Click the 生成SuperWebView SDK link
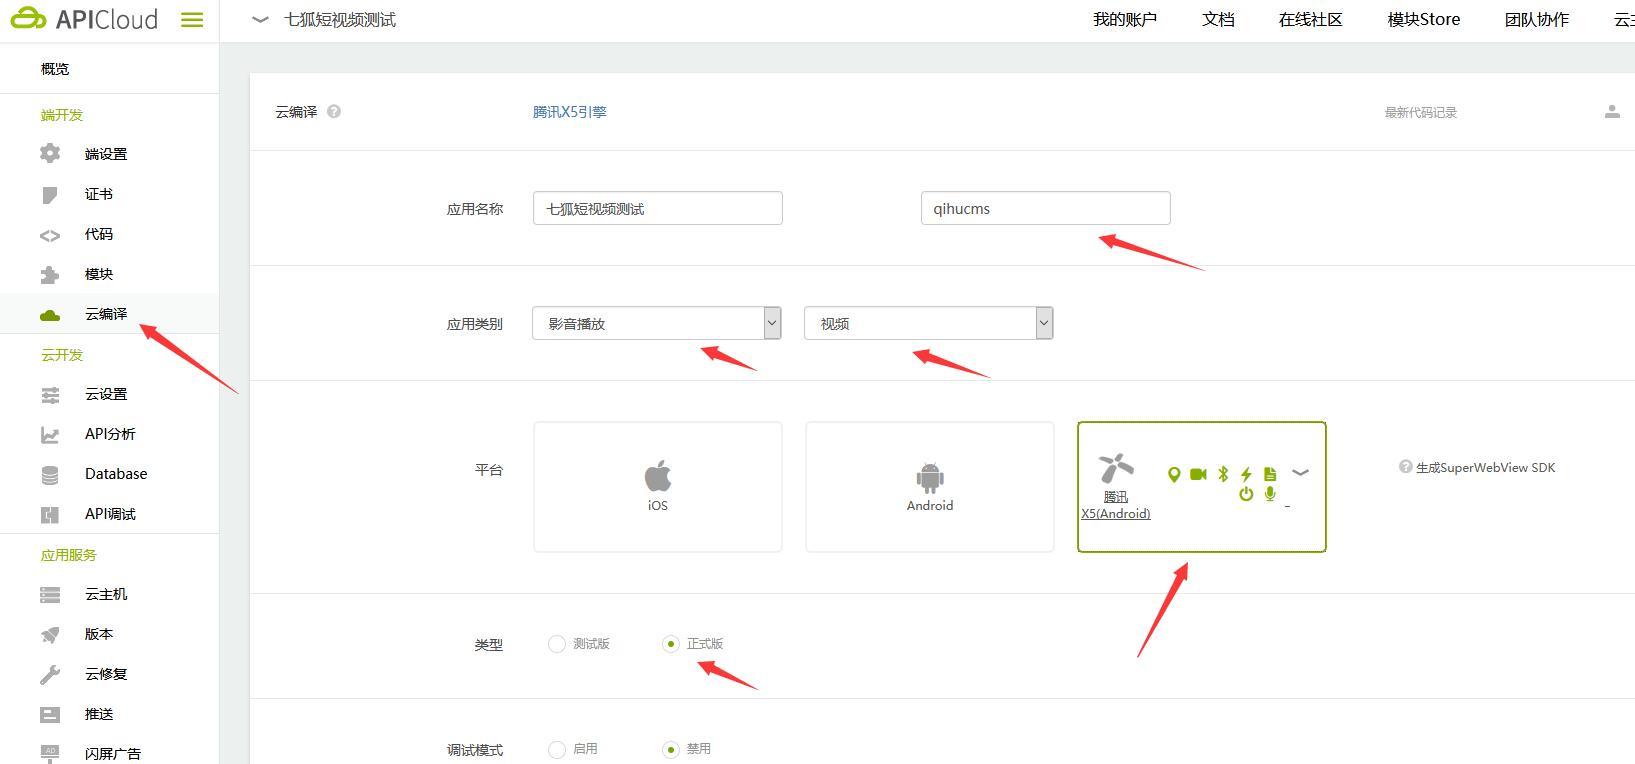1635x764 pixels. pyautogui.click(x=1485, y=468)
